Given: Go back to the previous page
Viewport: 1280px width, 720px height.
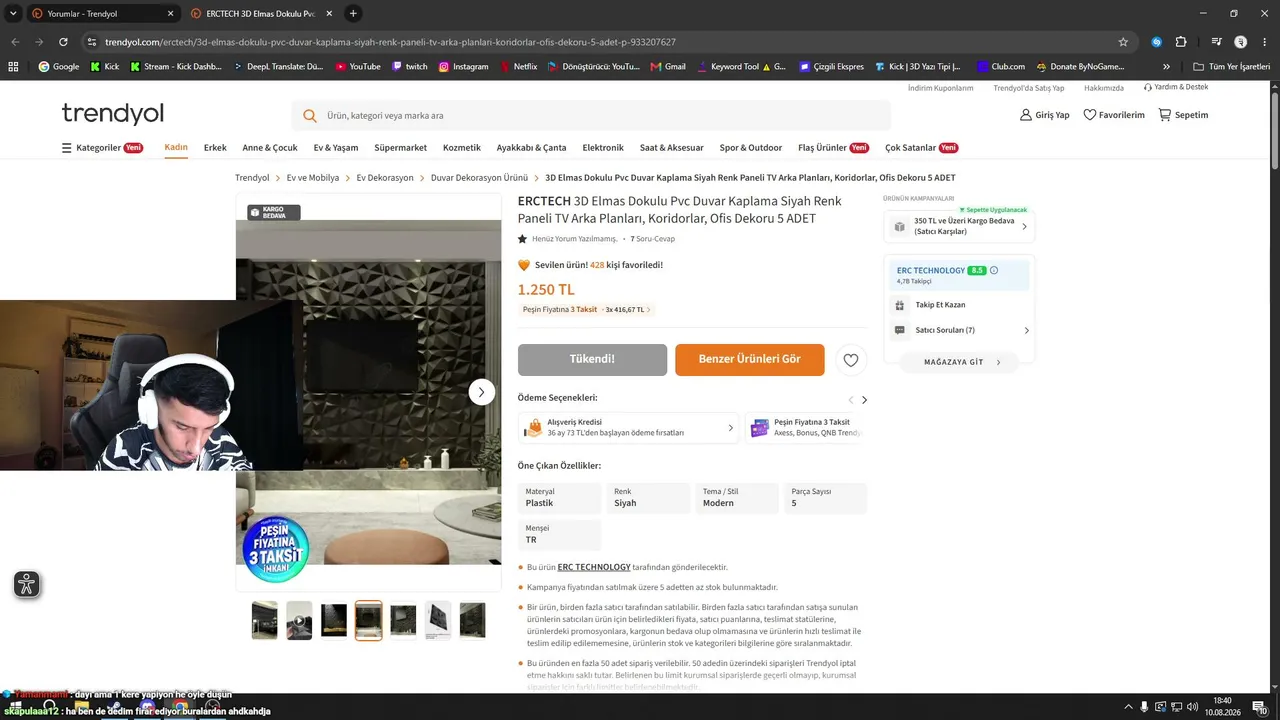Looking at the screenshot, I should [x=15, y=42].
